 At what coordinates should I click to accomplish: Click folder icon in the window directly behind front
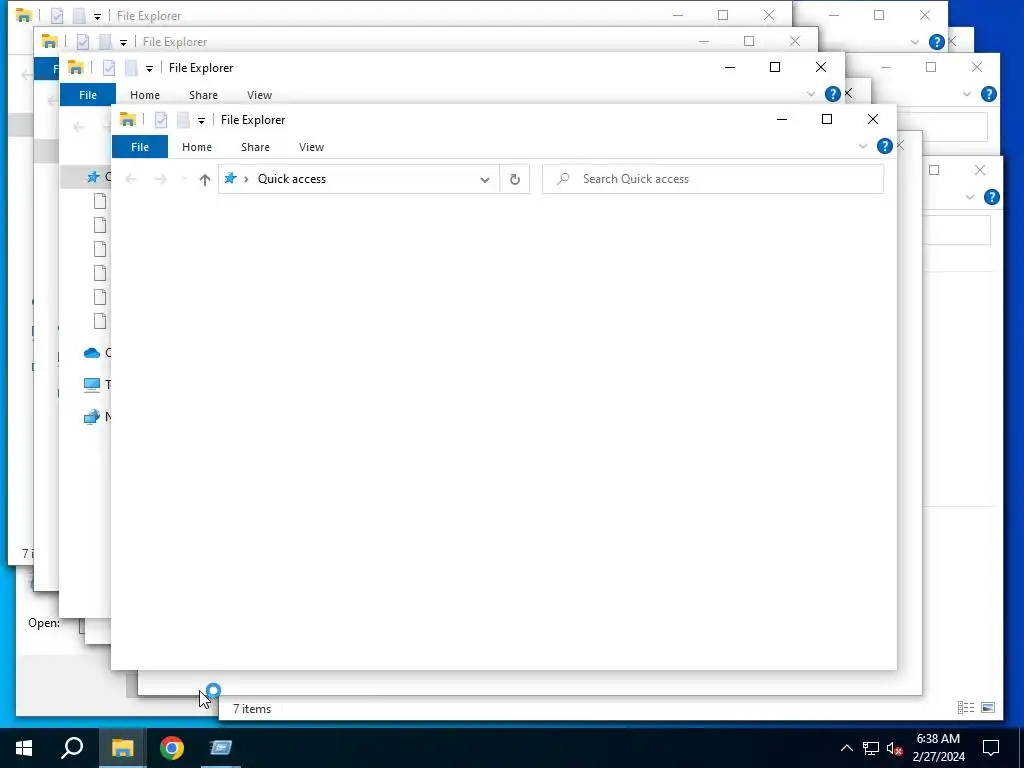(x=75, y=67)
